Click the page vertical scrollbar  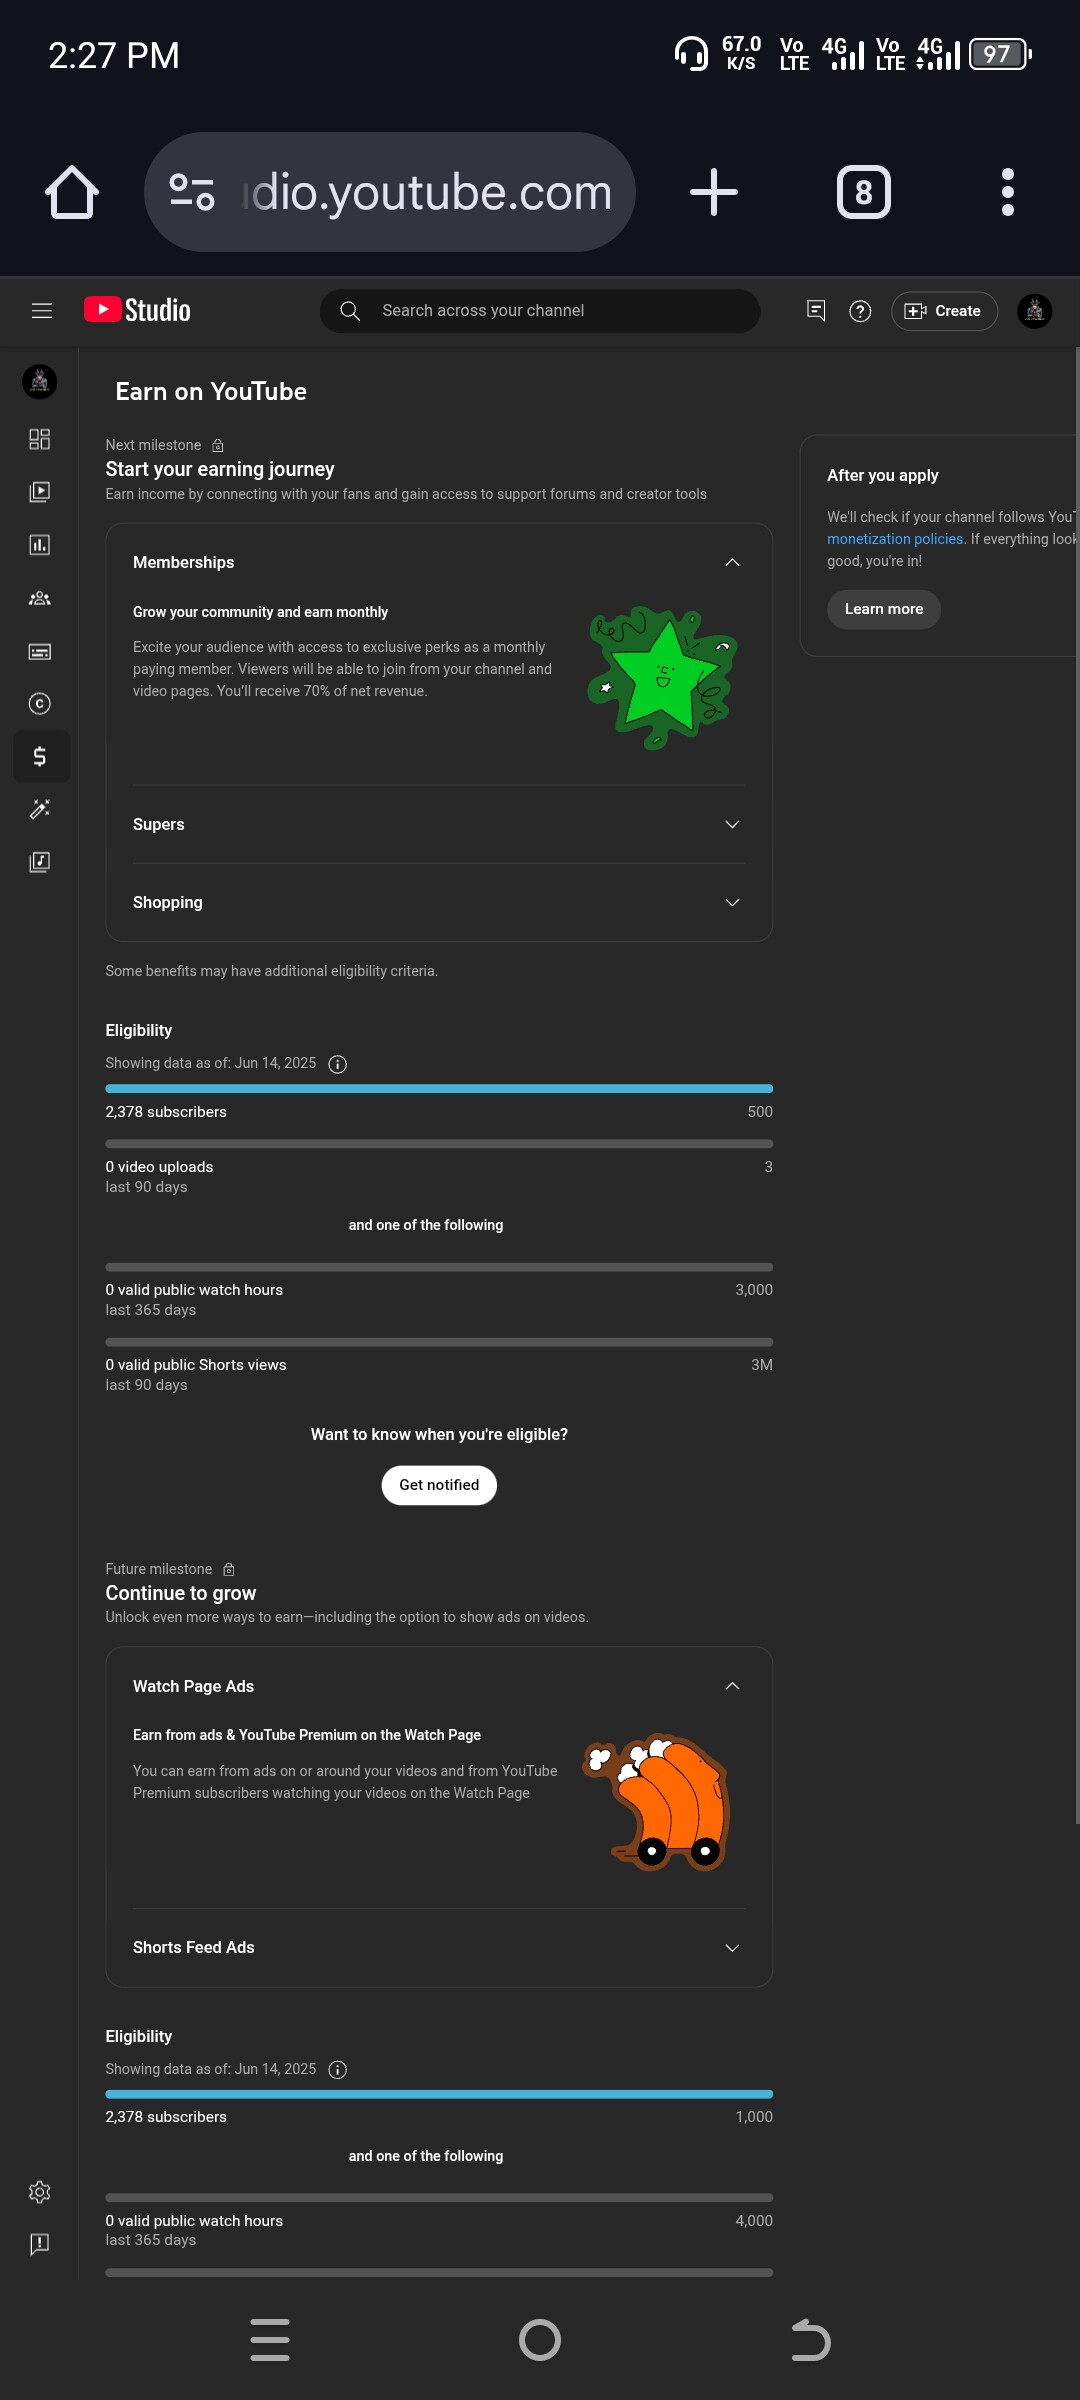1077,1085
